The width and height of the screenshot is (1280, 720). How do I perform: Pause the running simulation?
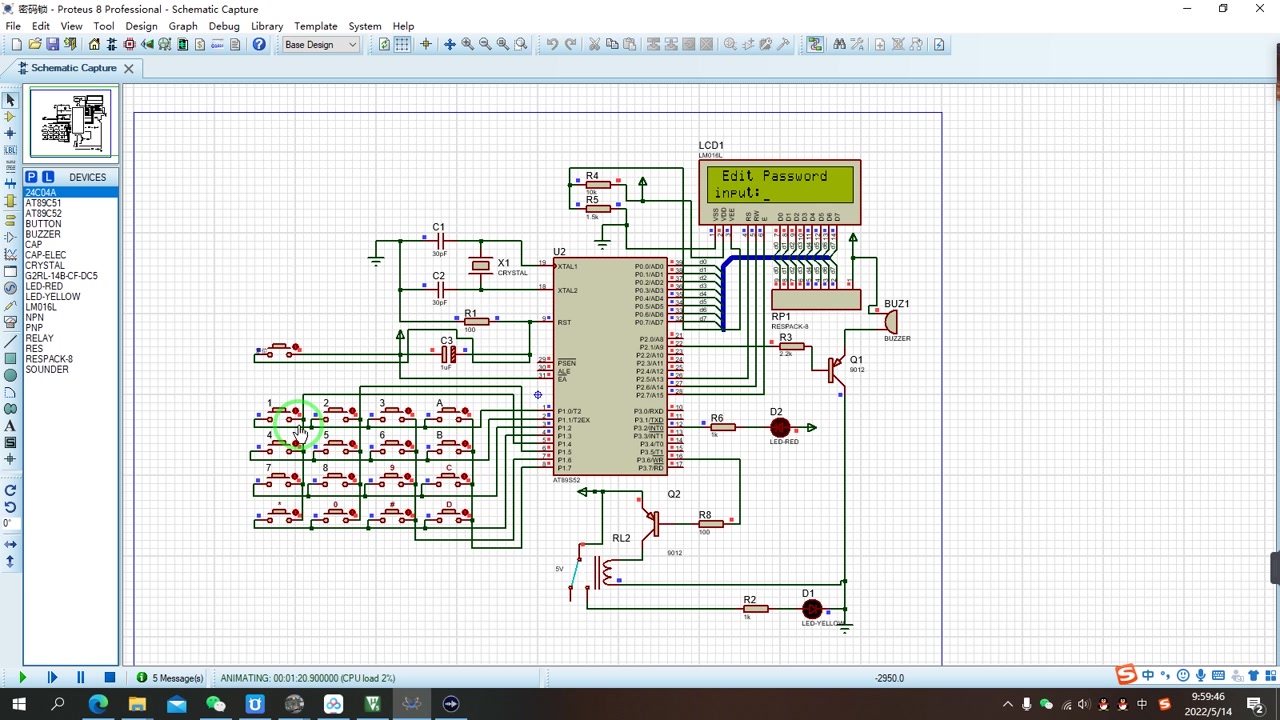[x=81, y=678]
